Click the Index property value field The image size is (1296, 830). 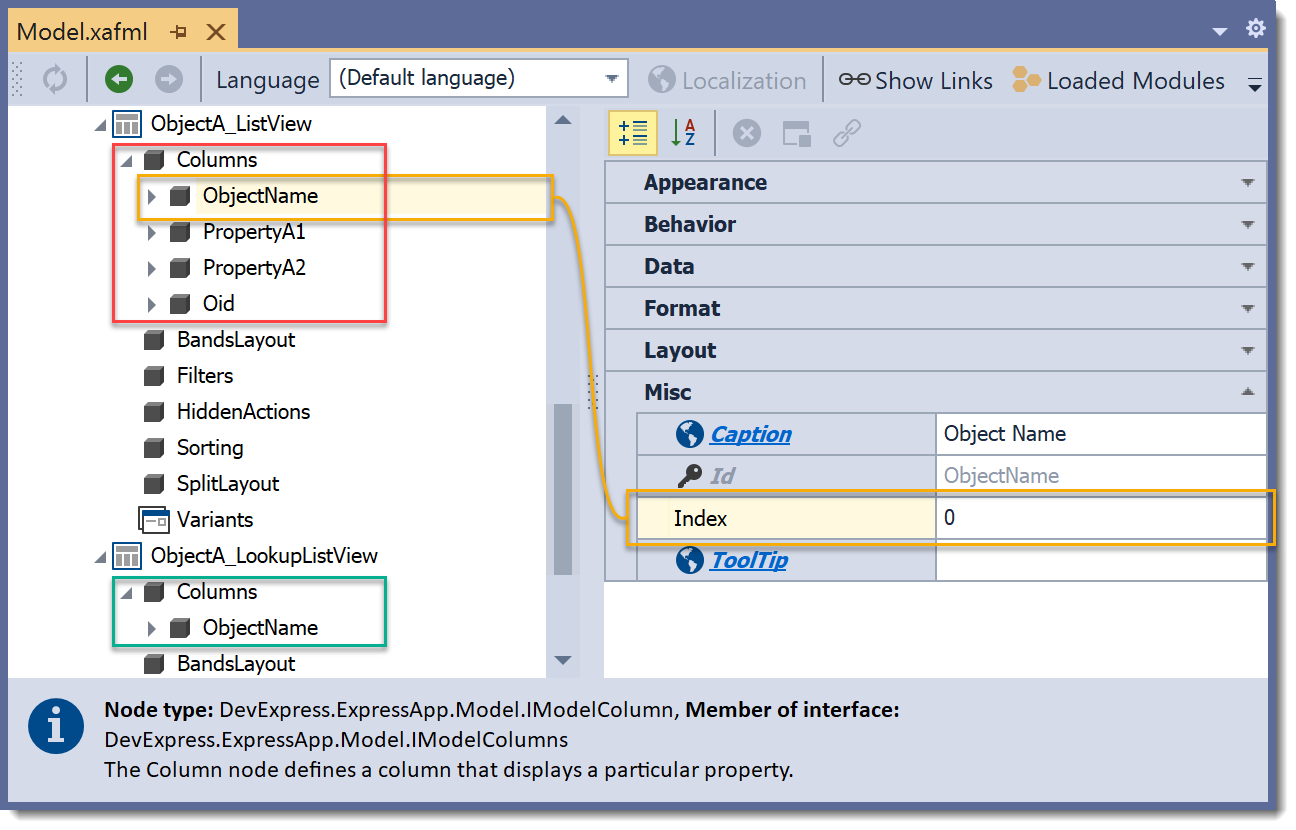tap(1100, 518)
